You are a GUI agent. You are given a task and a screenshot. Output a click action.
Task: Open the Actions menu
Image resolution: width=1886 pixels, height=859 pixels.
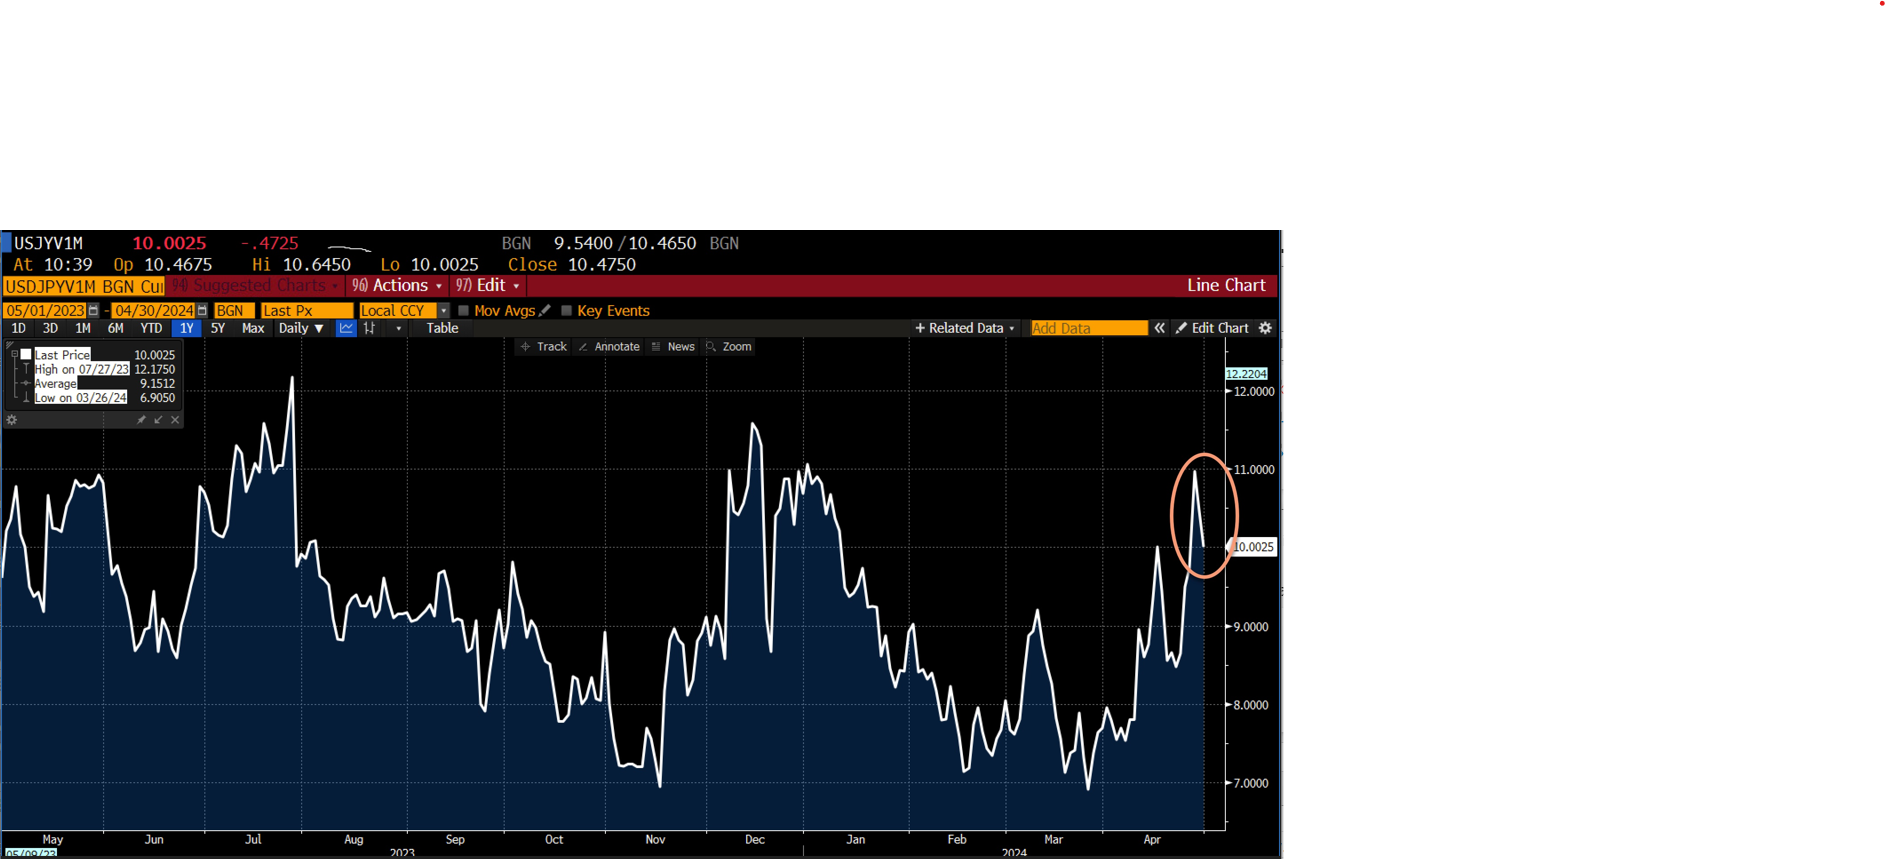pyautogui.click(x=397, y=286)
